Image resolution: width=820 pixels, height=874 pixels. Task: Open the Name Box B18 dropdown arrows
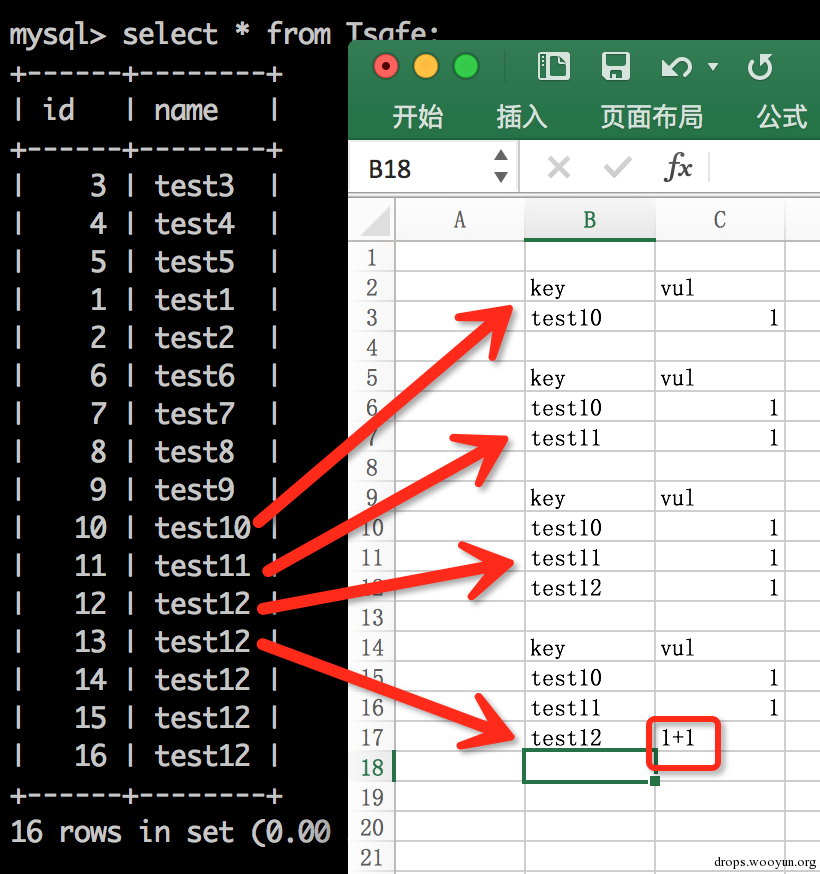point(501,167)
